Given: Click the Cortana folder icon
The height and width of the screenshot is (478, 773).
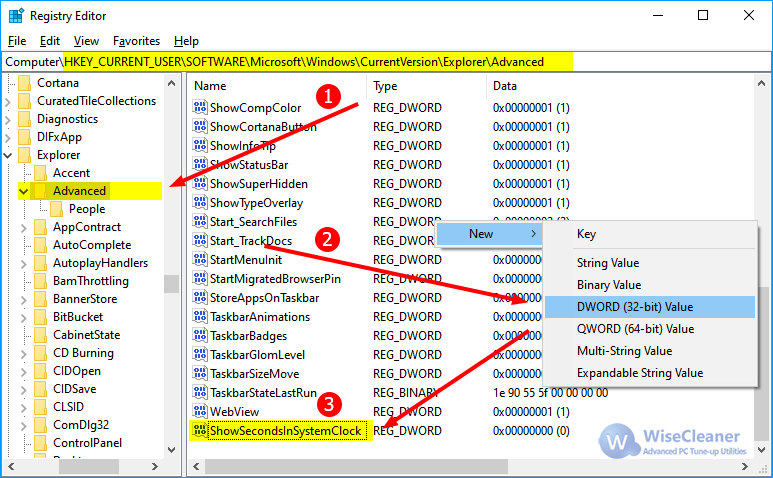Looking at the screenshot, I should [x=25, y=83].
